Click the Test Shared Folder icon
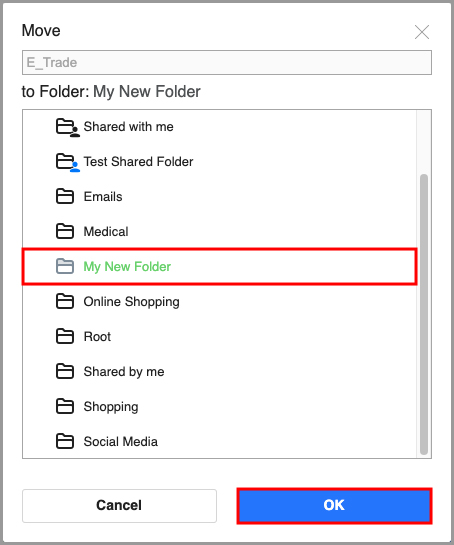454x545 pixels. [x=67, y=162]
